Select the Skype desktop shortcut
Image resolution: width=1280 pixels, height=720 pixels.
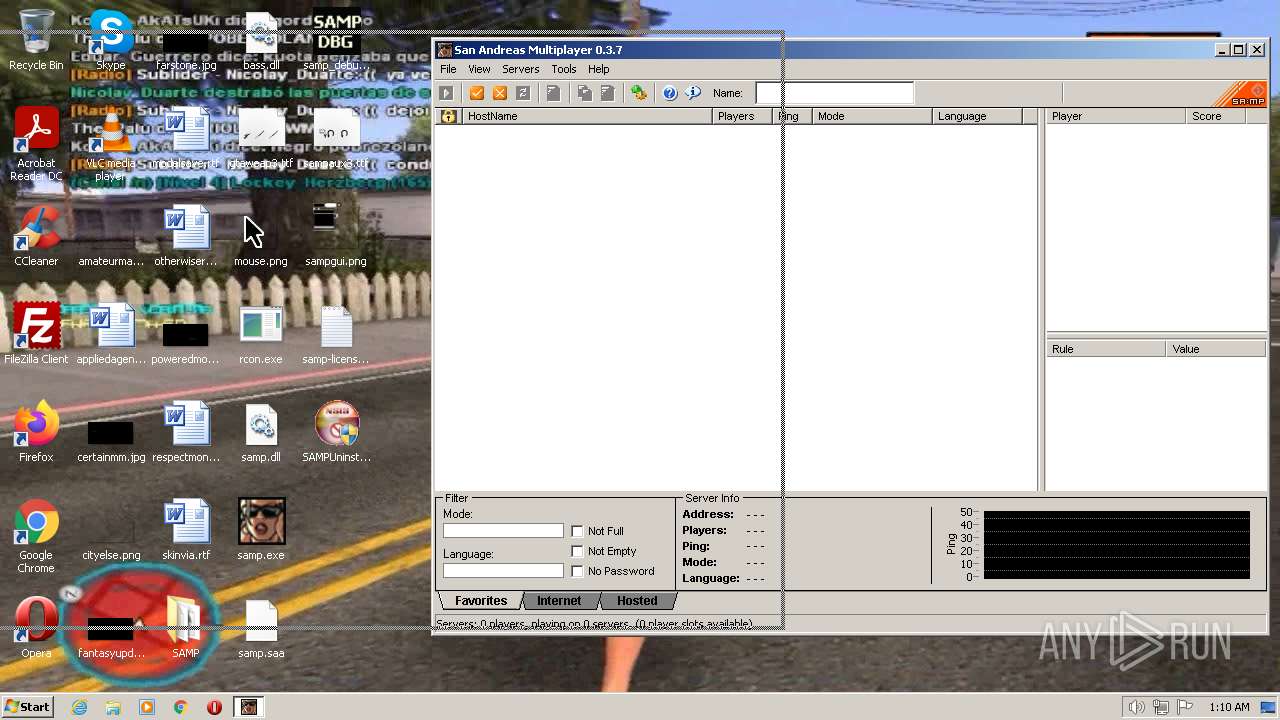[111, 41]
